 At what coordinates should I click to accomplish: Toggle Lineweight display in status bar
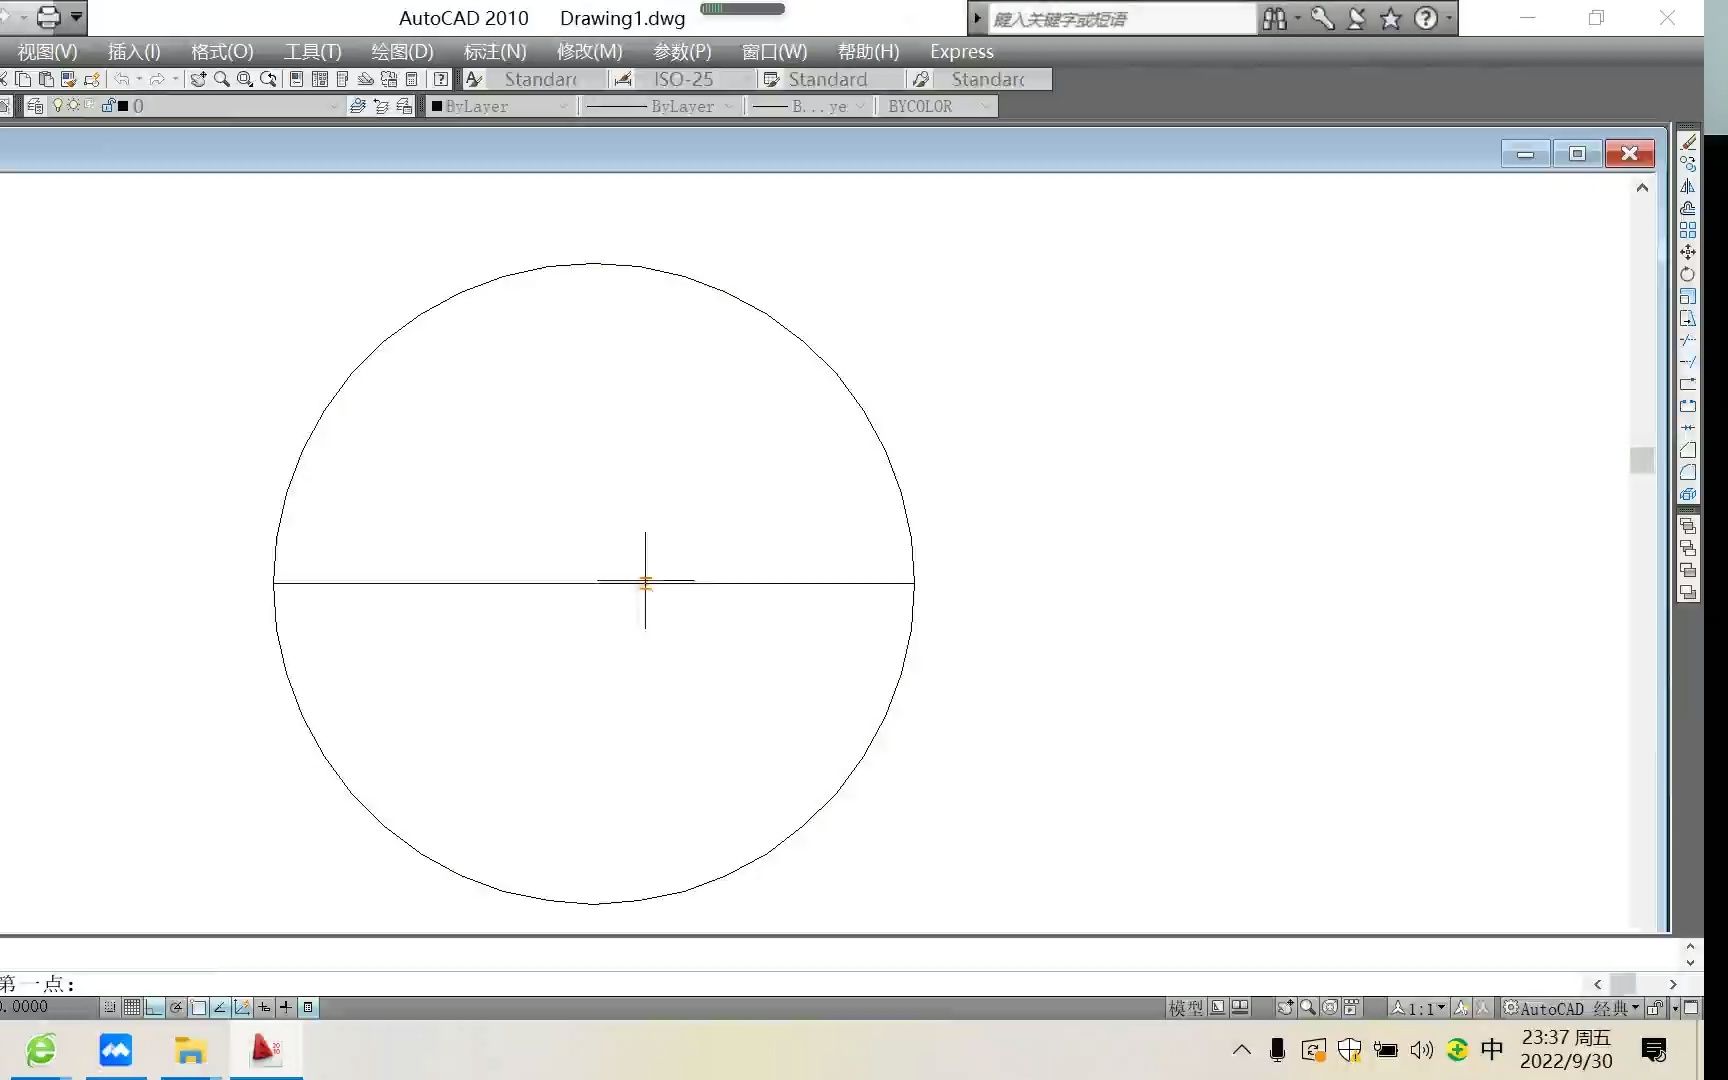coord(286,1007)
